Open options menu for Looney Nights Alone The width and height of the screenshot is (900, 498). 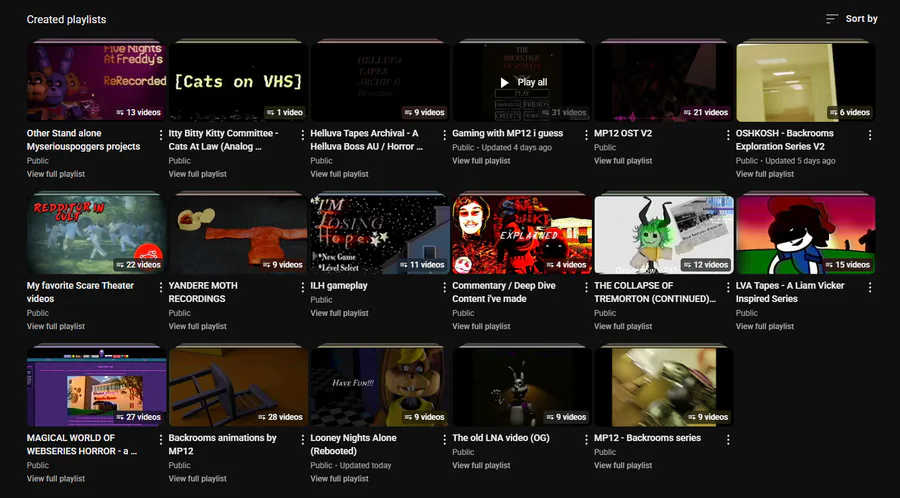[444, 440]
